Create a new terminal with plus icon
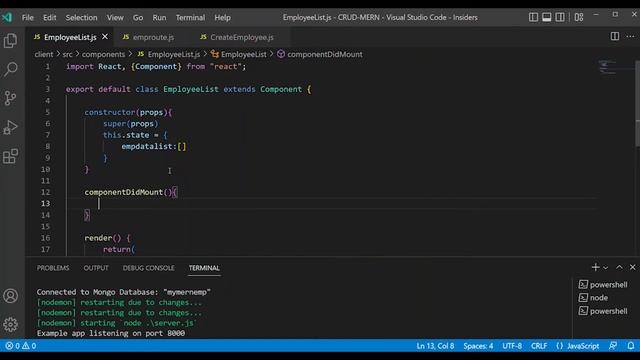Viewport: 640px width, 360px height. click(596, 267)
